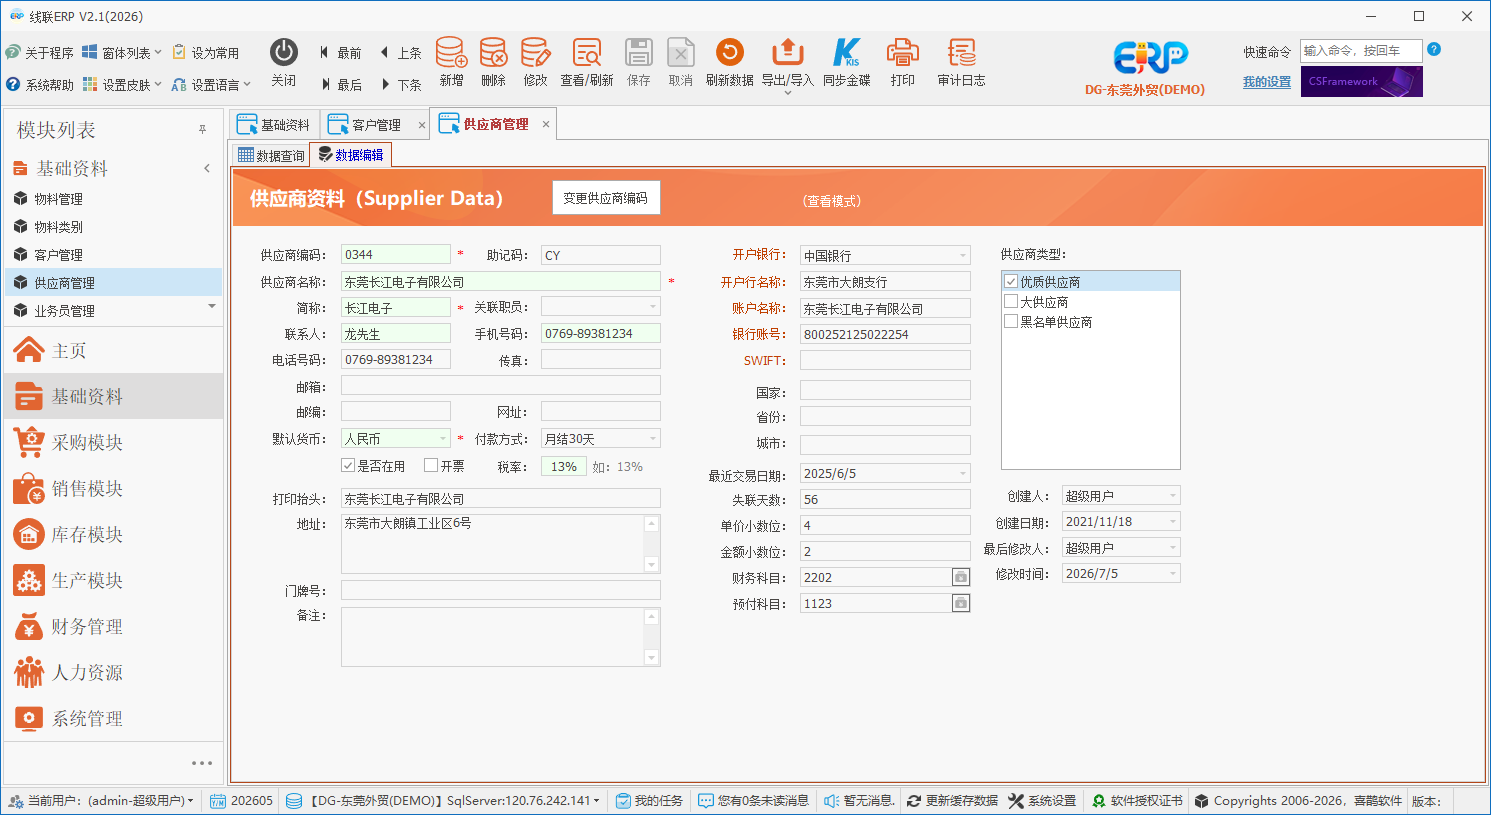
Task: Open the 付款方式 月结30天 dropdown
Action: (653, 438)
